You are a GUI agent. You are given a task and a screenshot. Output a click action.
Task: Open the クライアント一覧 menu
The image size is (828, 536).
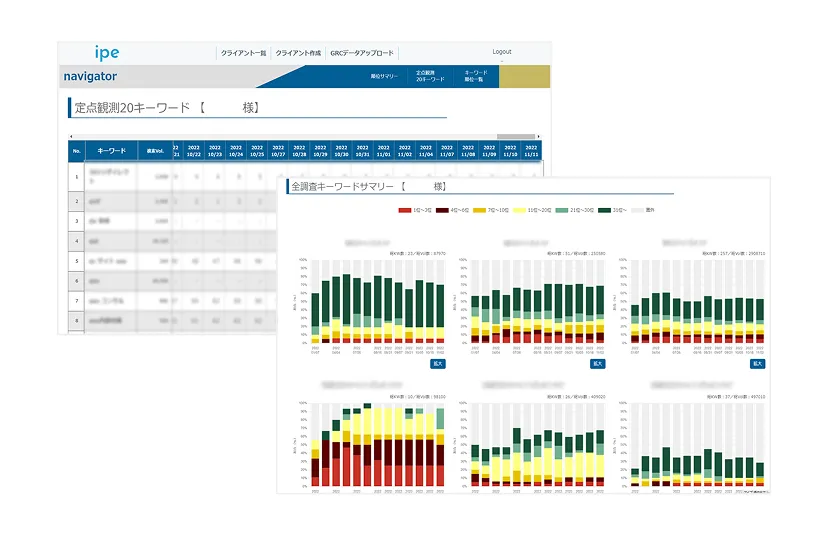pyautogui.click(x=243, y=53)
